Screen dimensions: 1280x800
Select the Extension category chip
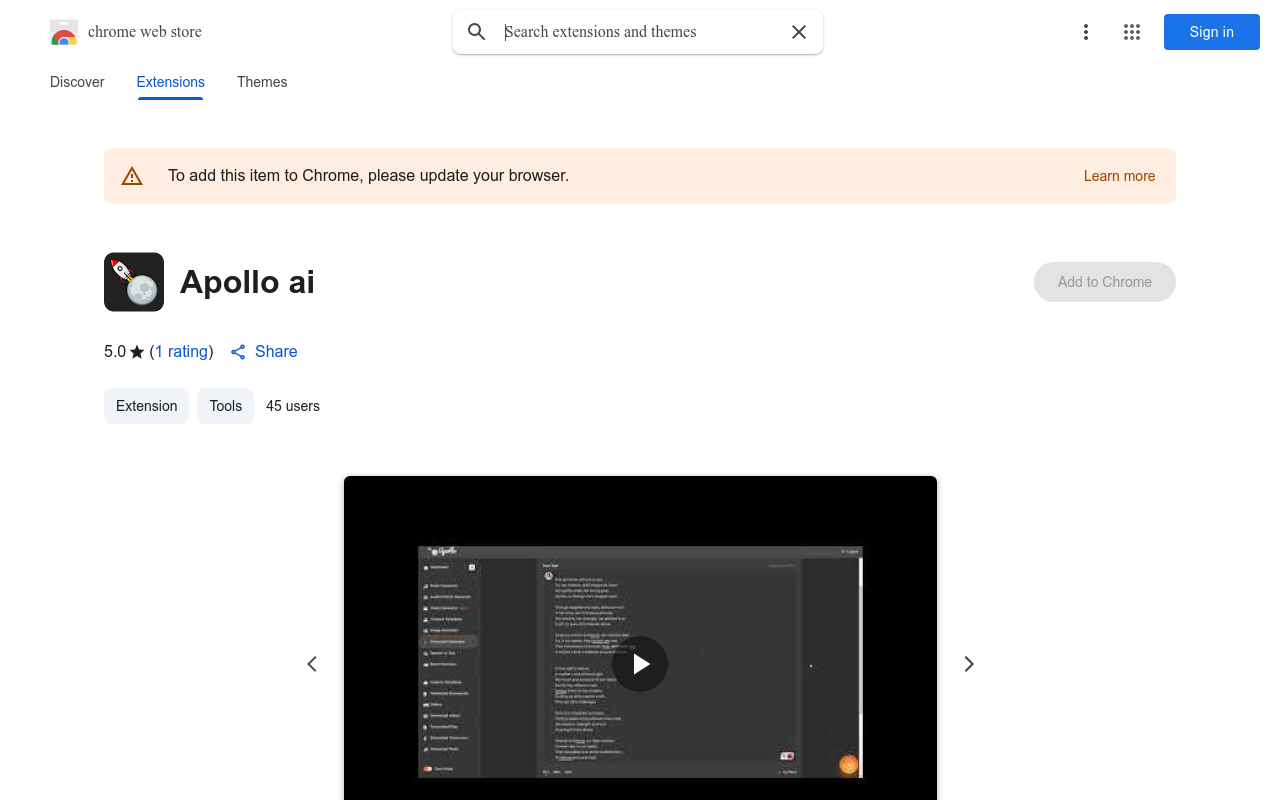[146, 406]
